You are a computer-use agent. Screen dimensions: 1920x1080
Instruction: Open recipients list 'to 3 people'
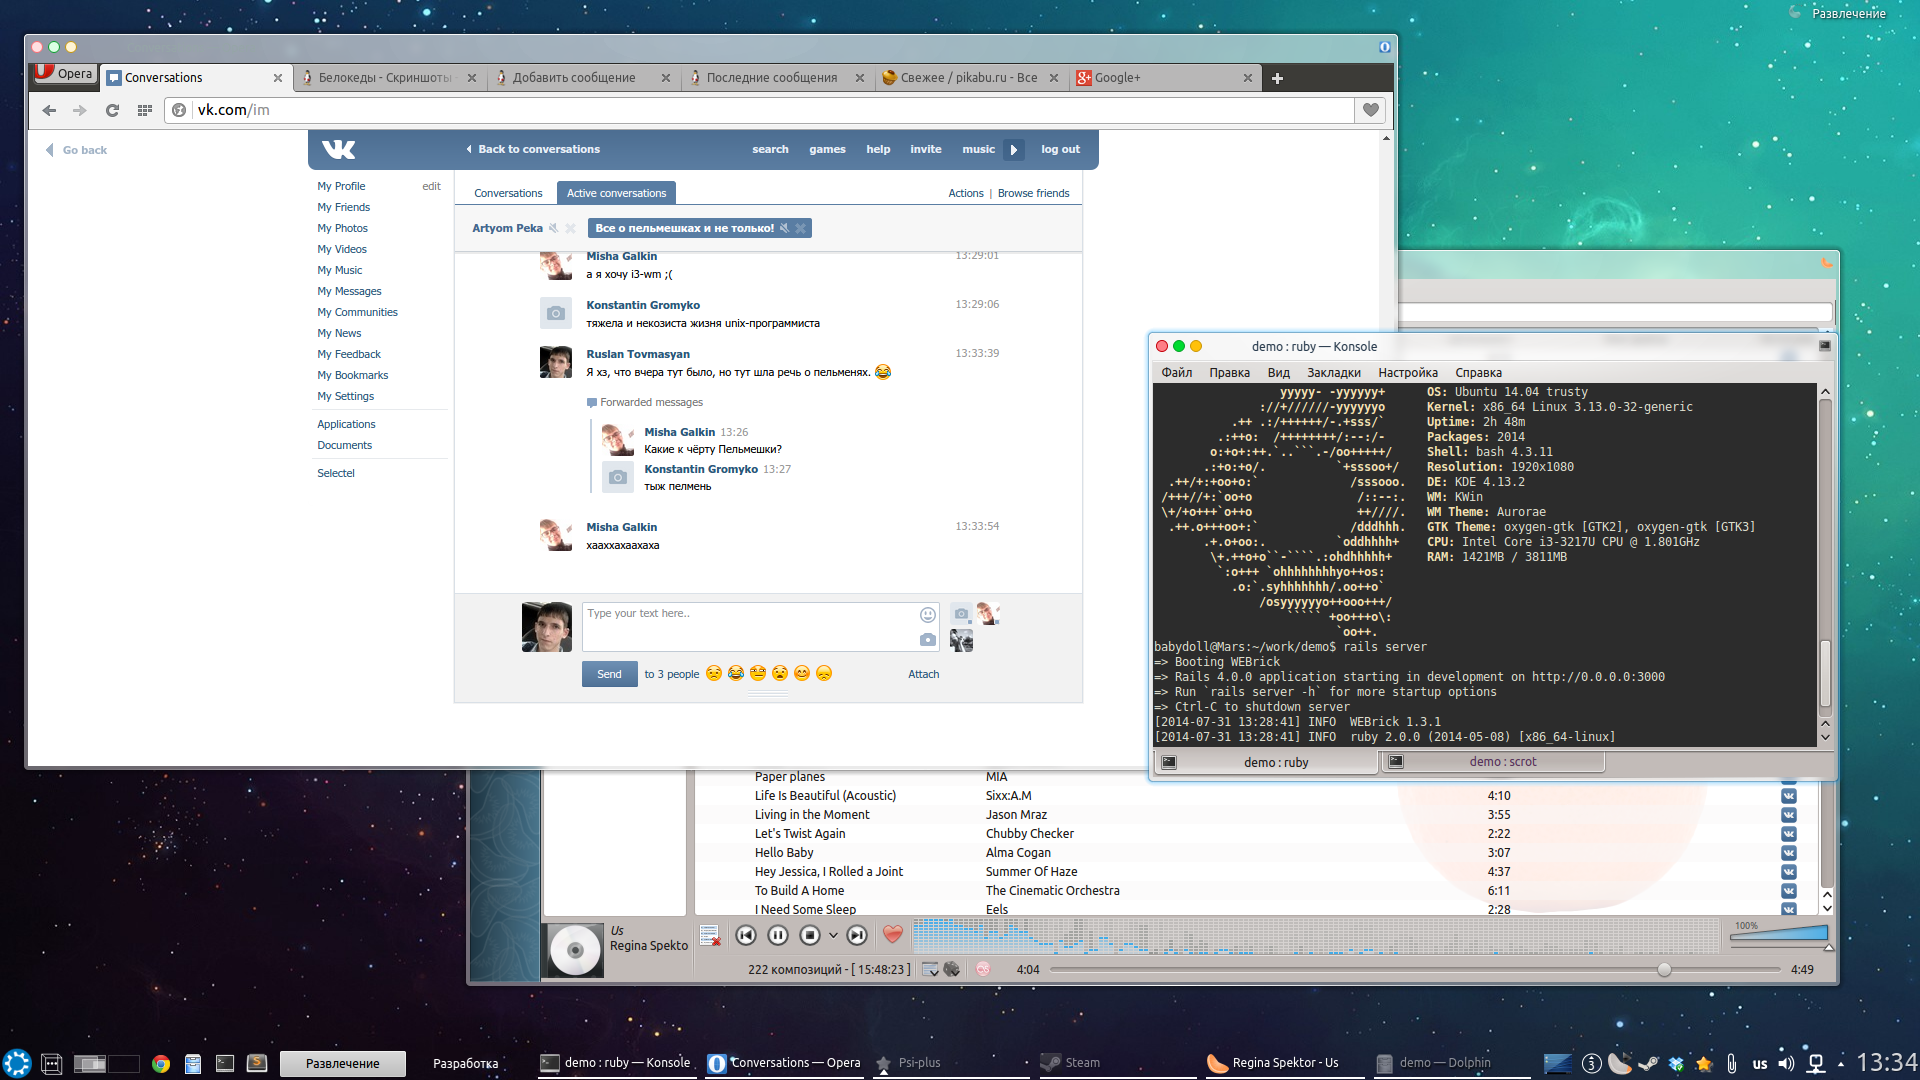pyautogui.click(x=671, y=674)
